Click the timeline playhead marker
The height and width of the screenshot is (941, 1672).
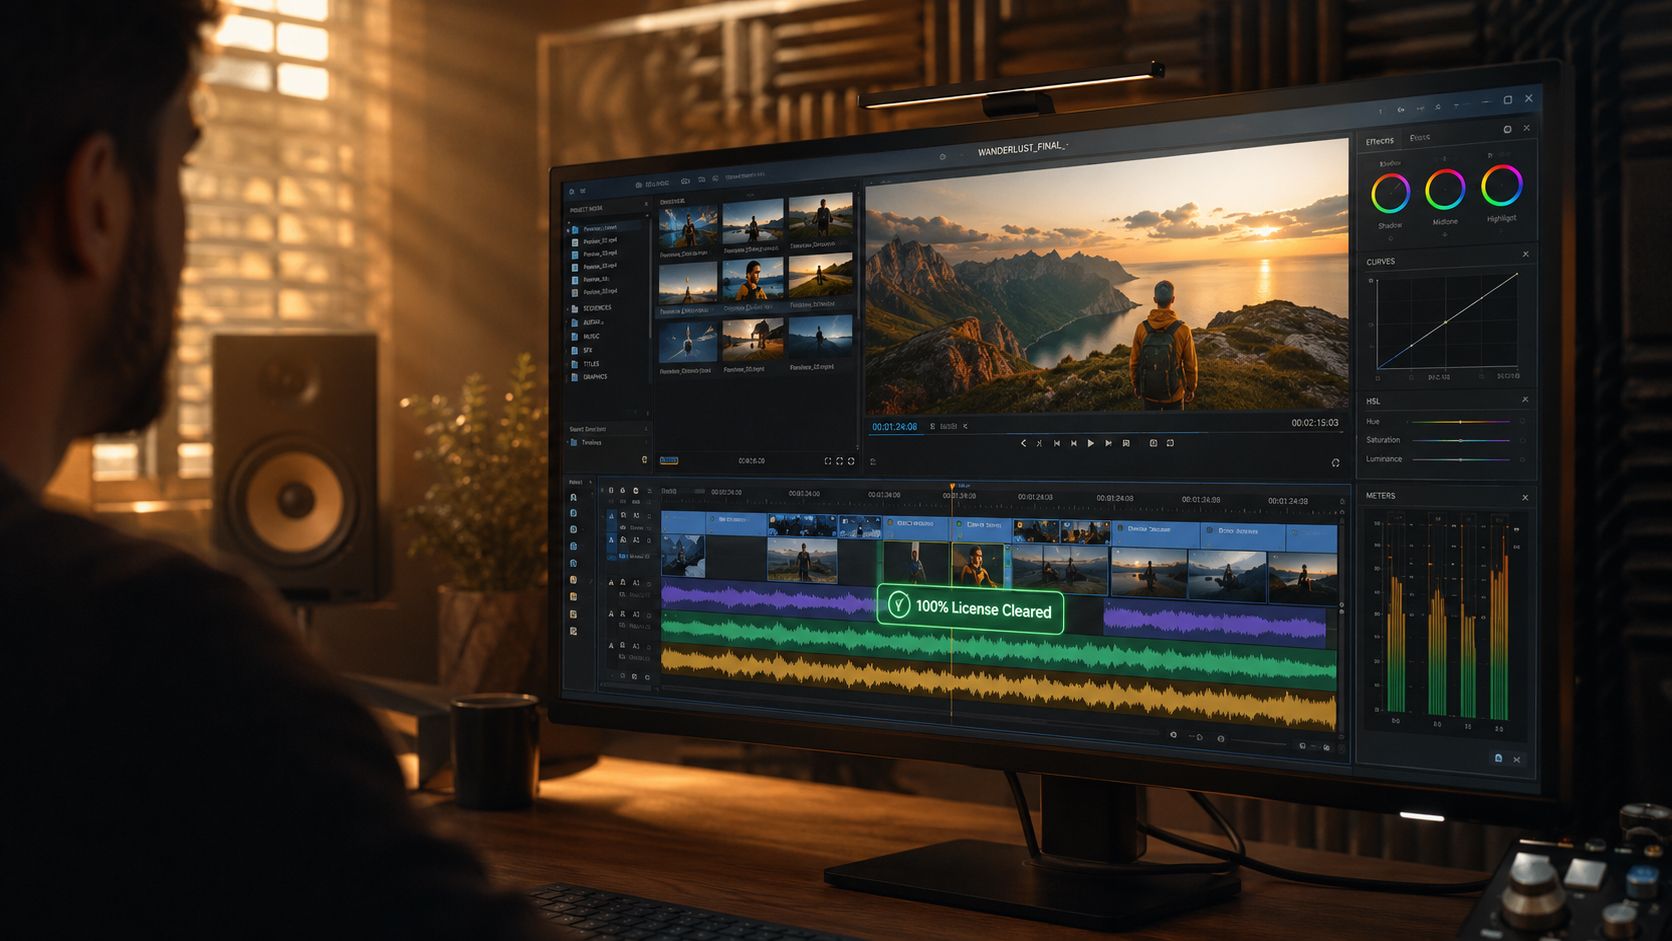tap(952, 487)
